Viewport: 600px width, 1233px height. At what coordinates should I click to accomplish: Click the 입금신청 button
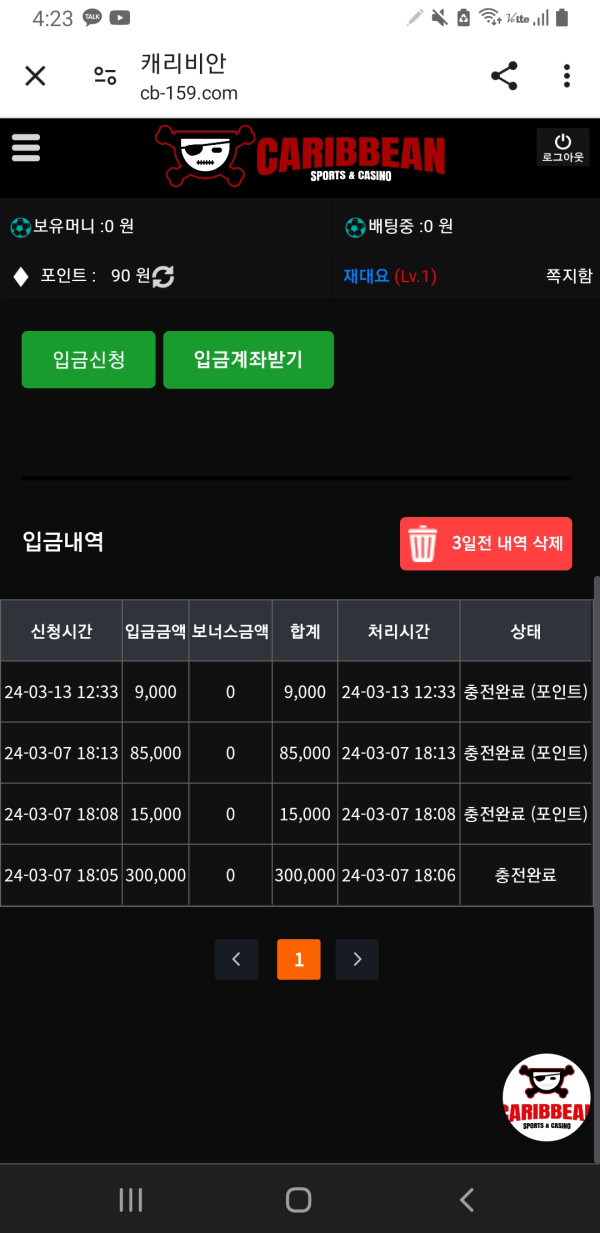(89, 360)
